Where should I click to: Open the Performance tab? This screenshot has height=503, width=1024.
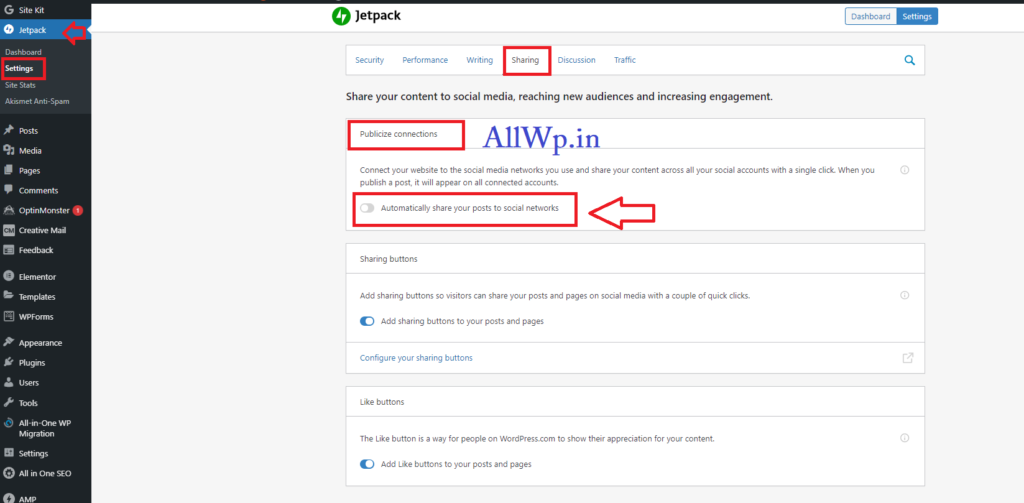(x=425, y=60)
